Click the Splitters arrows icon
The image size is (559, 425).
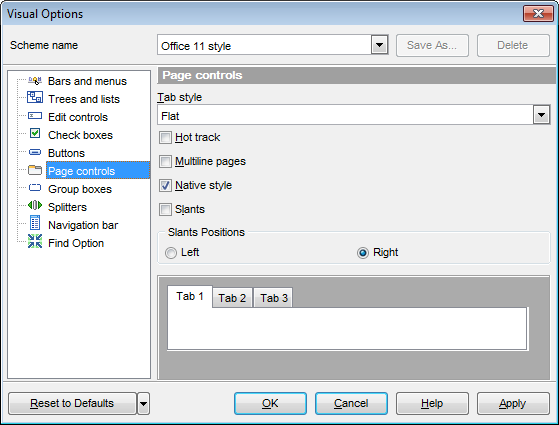(x=35, y=205)
